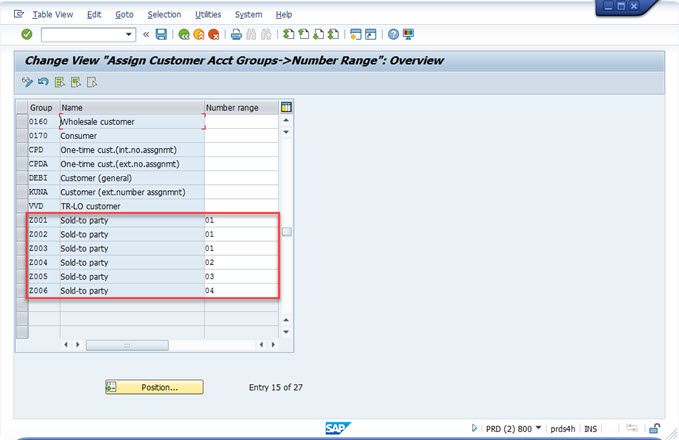Click the Find binoculars icon

(251, 34)
